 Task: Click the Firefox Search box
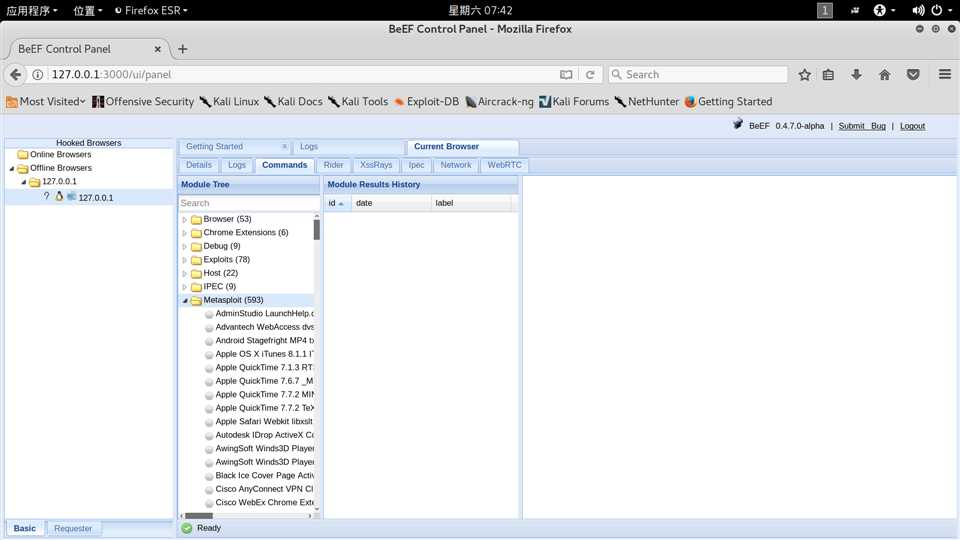click(698, 74)
